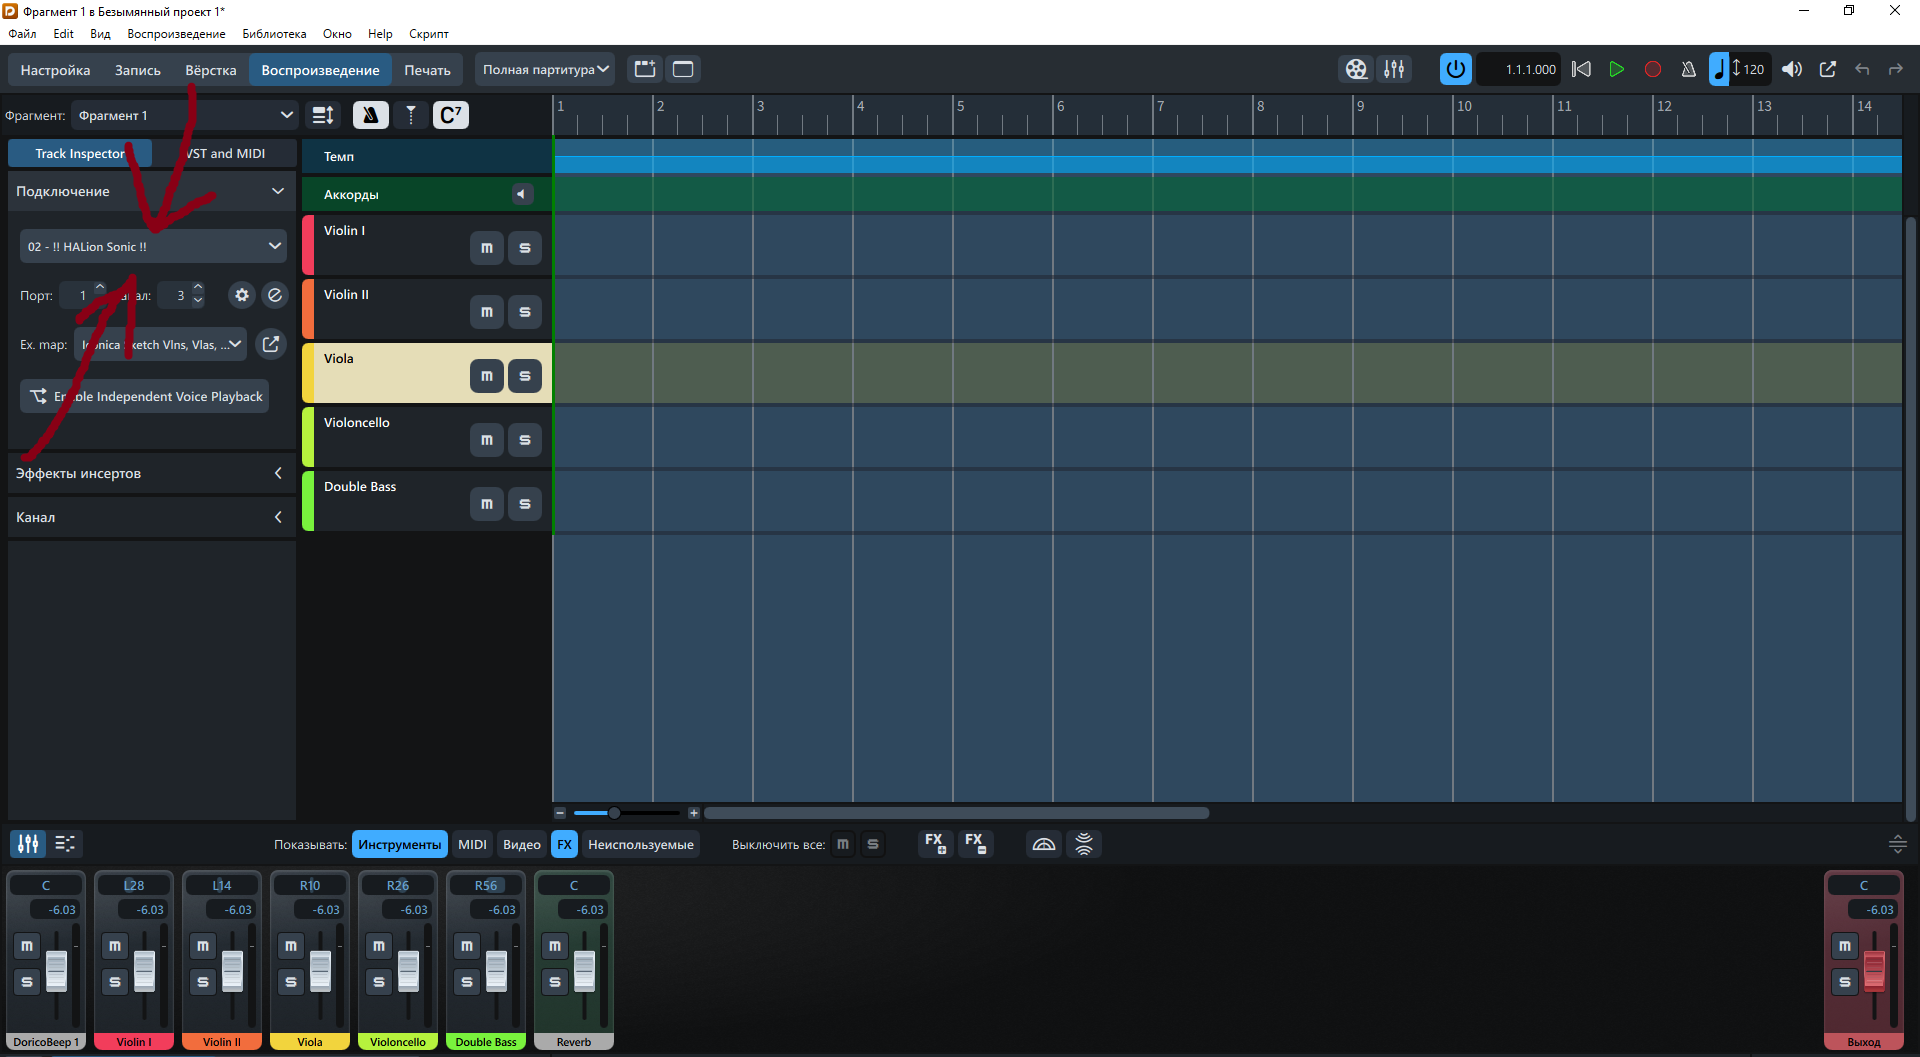Click the red Выход output fader
Viewport: 1920px width, 1057px height.
[x=1874, y=970]
